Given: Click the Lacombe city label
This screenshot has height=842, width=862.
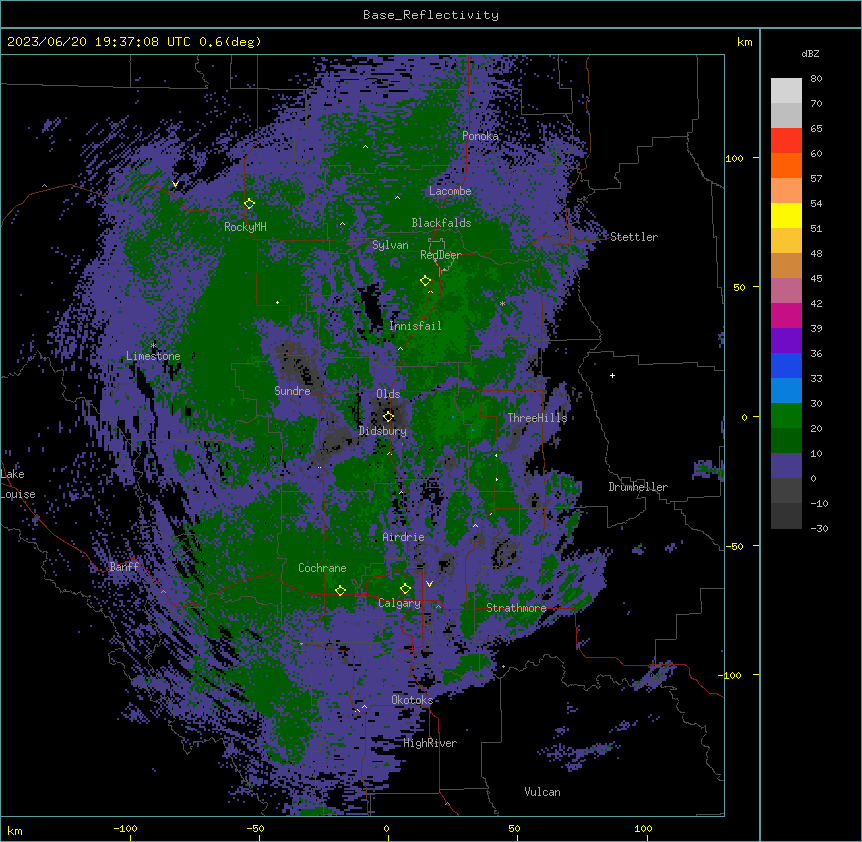Looking at the screenshot, I should coord(450,191).
